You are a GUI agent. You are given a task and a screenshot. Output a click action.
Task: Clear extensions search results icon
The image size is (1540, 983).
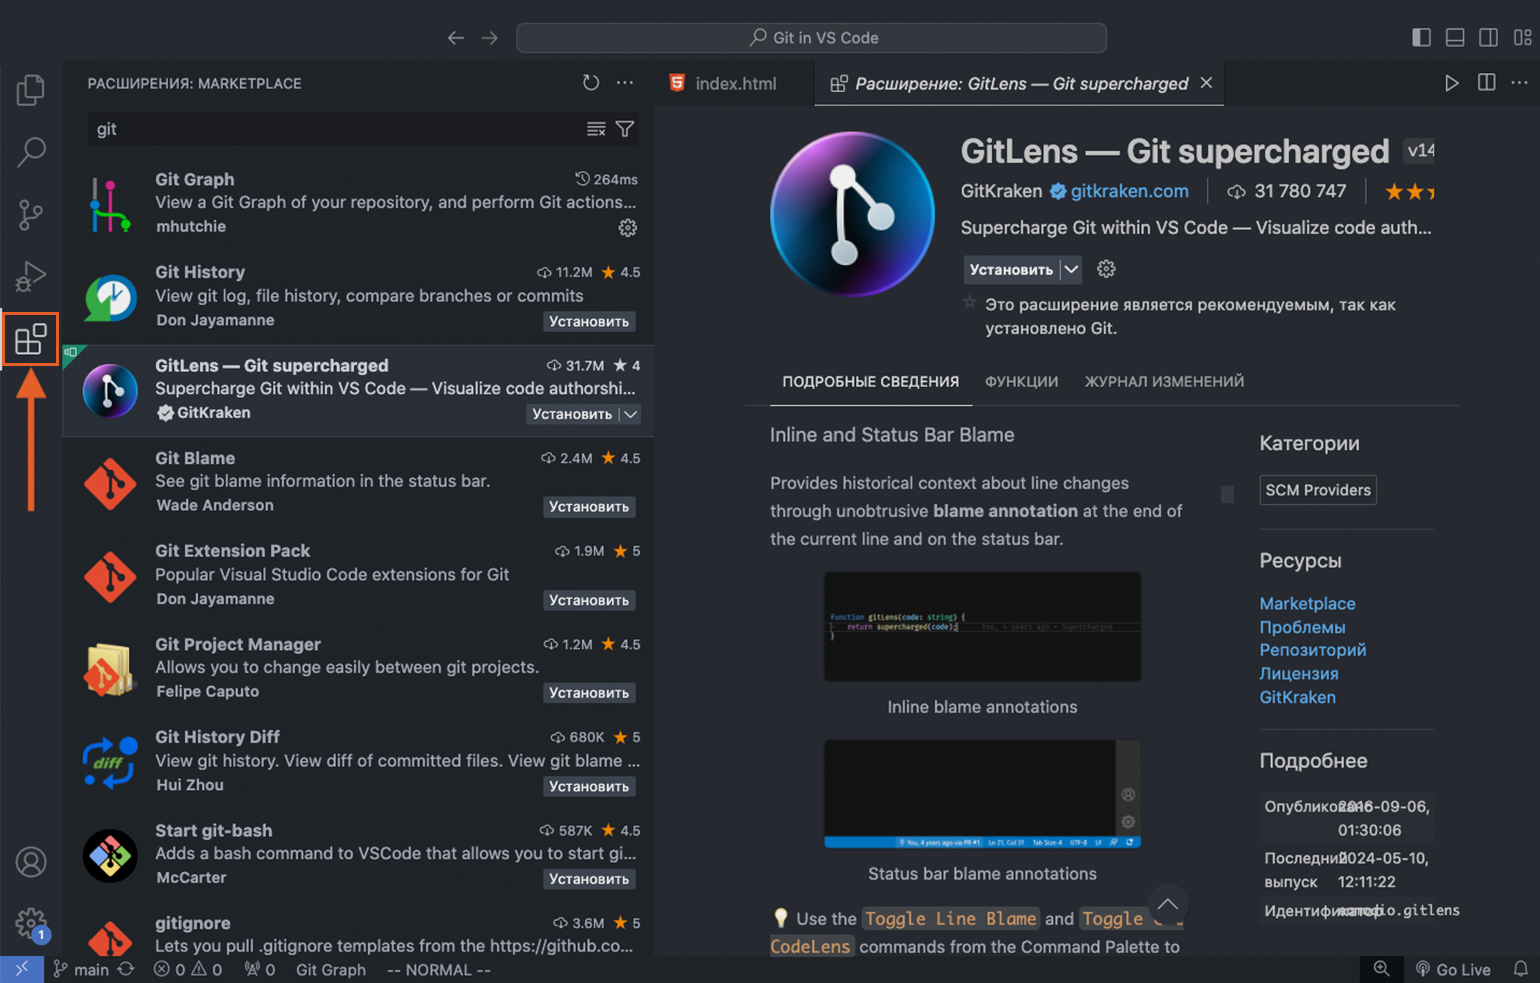[x=596, y=129]
